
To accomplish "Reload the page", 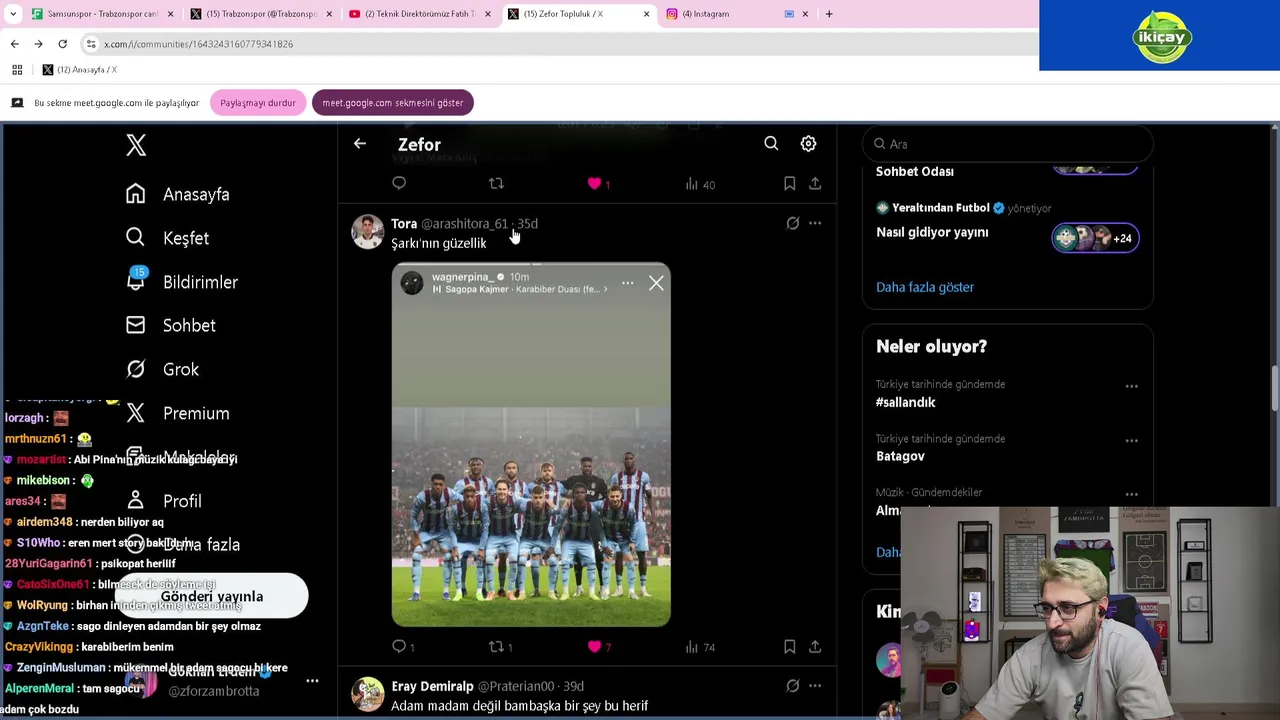I will [x=62, y=44].
